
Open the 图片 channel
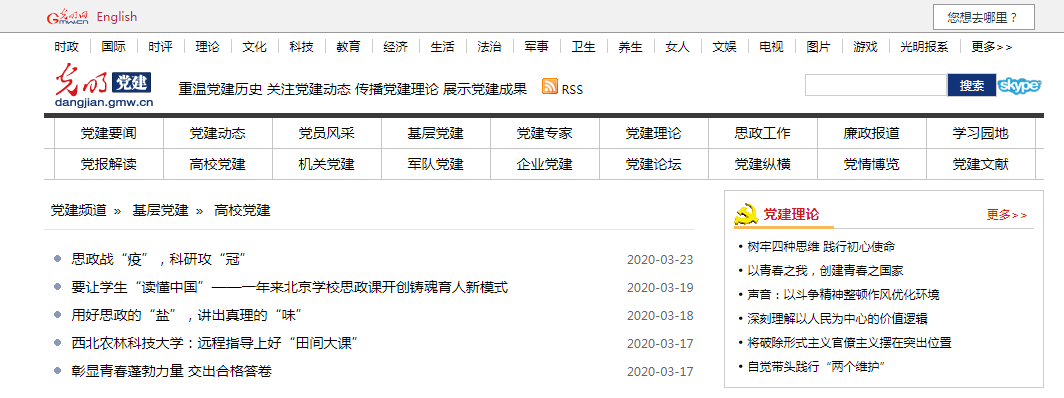[x=818, y=47]
